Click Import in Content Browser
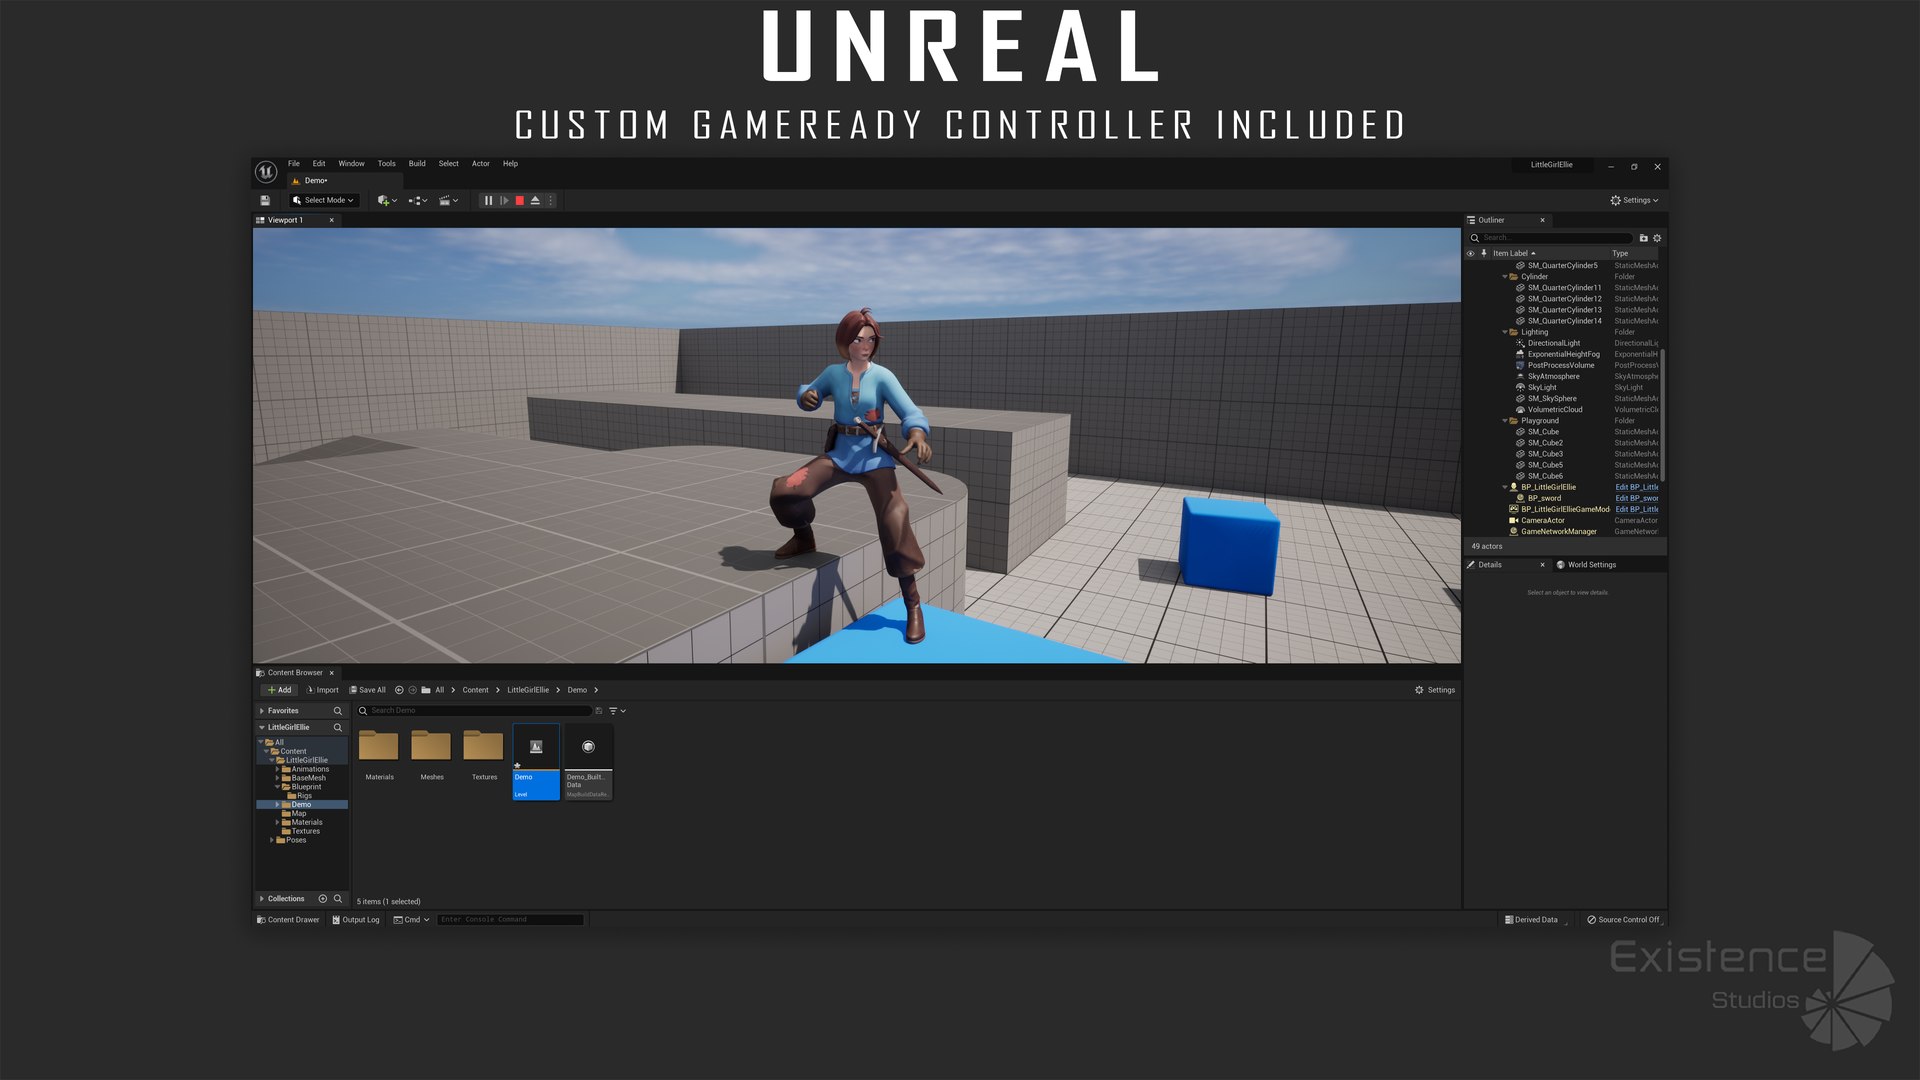 (x=323, y=690)
